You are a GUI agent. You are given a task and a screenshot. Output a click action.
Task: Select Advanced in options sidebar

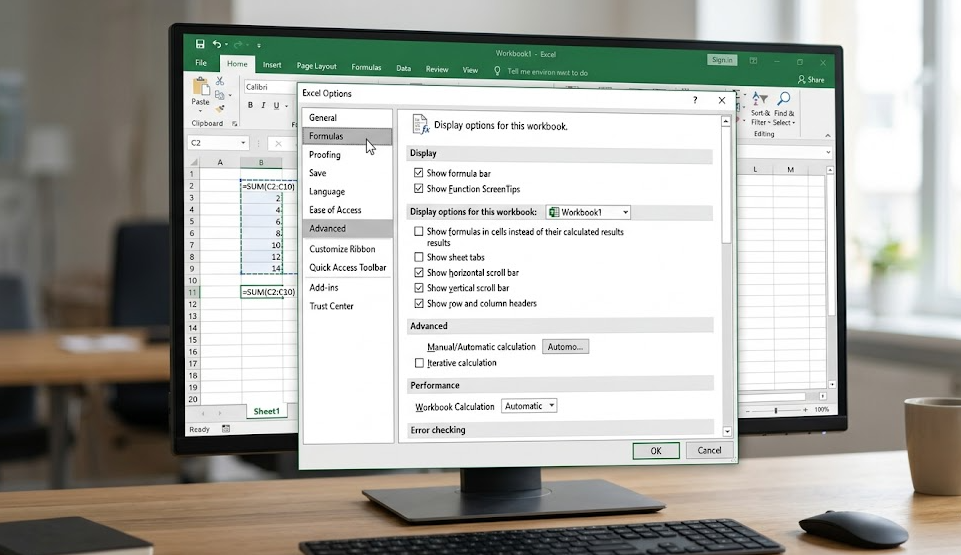(x=347, y=228)
